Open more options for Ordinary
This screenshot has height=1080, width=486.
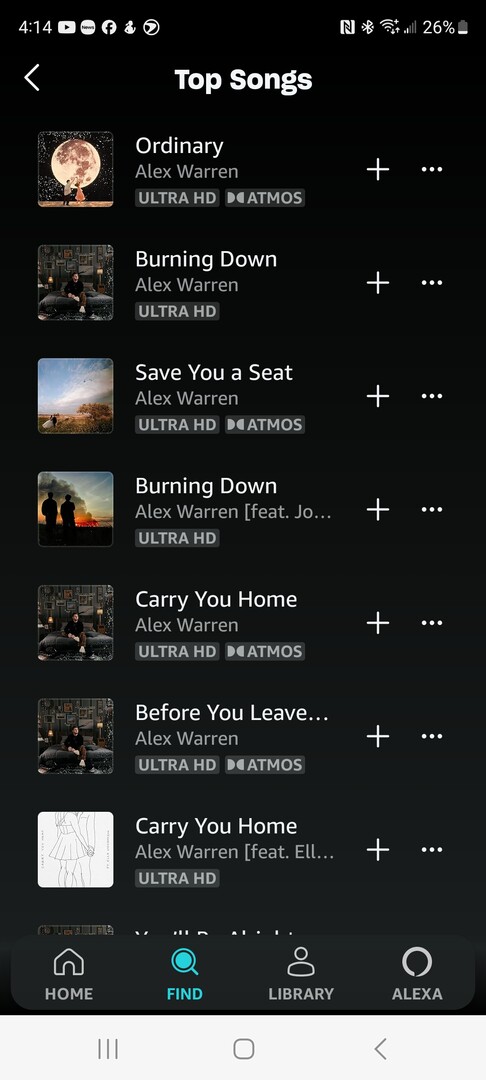432,169
